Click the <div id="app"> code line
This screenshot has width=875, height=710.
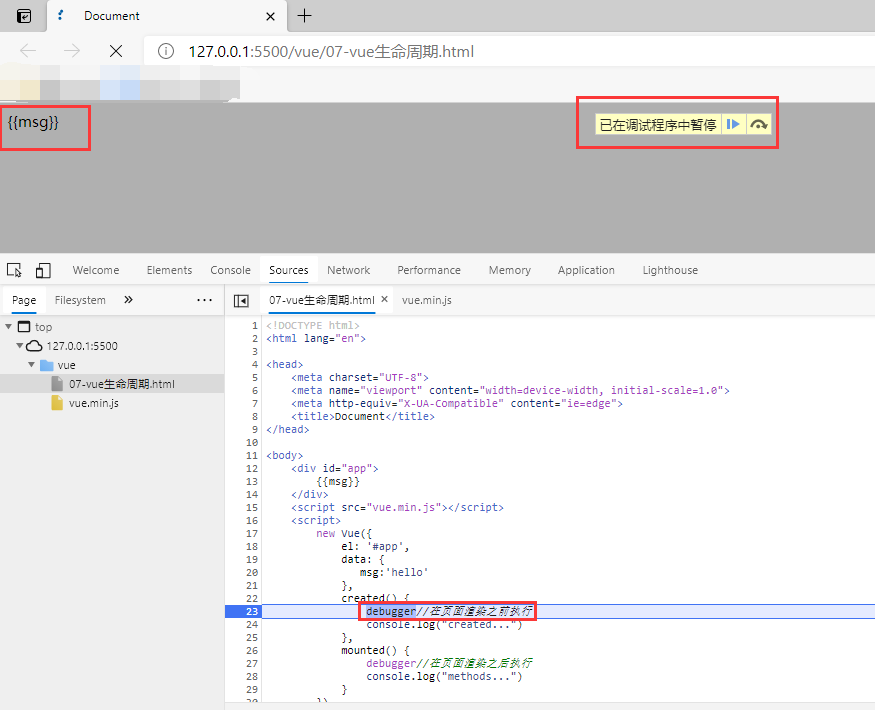[335, 468]
